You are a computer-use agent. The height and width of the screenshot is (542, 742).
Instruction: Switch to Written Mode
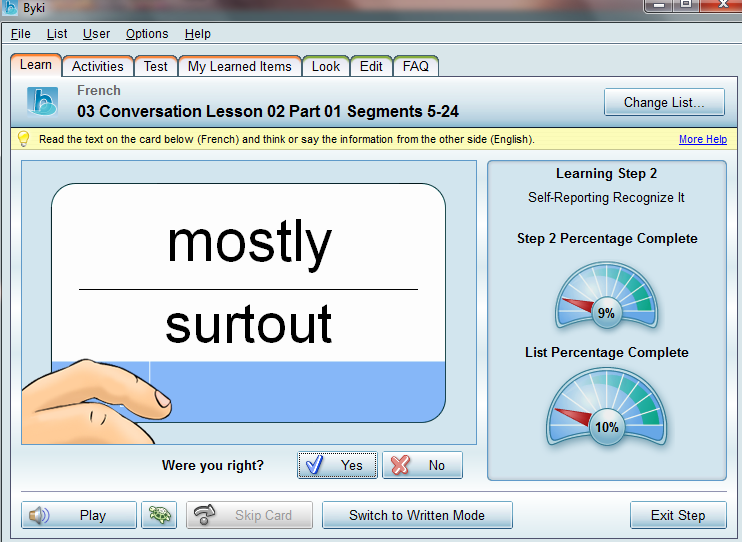[x=417, y=515]
